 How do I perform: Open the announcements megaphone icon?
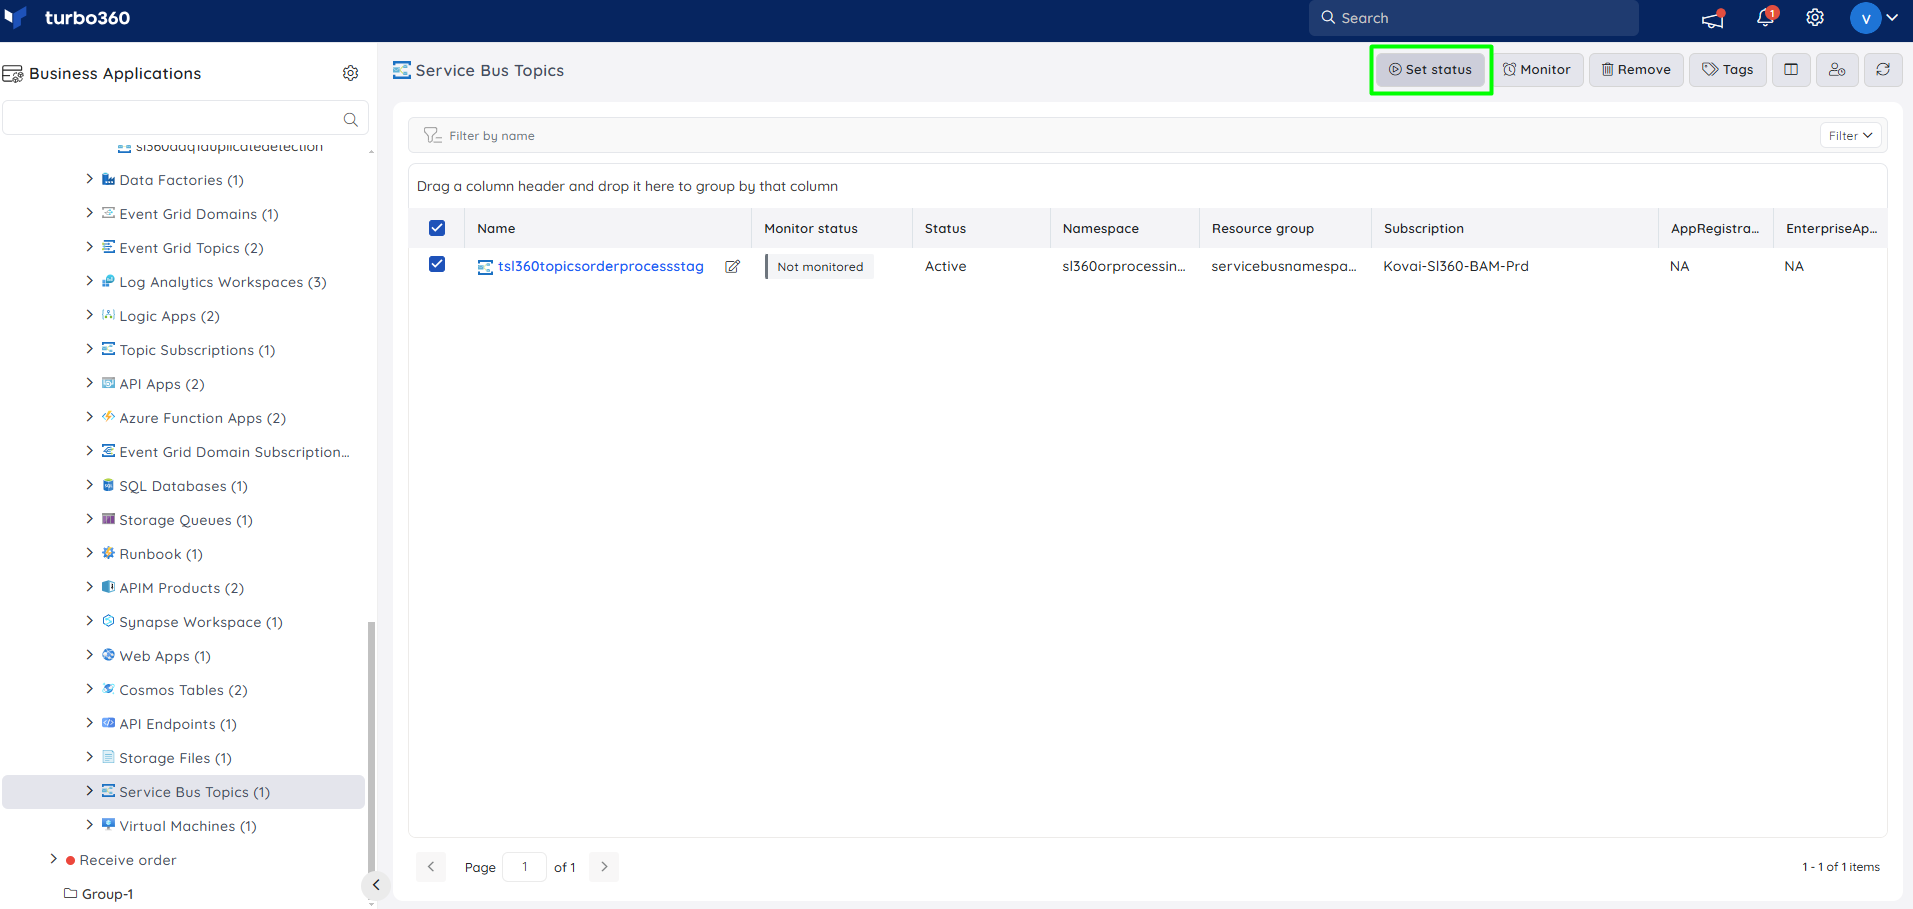[1713, 18]
